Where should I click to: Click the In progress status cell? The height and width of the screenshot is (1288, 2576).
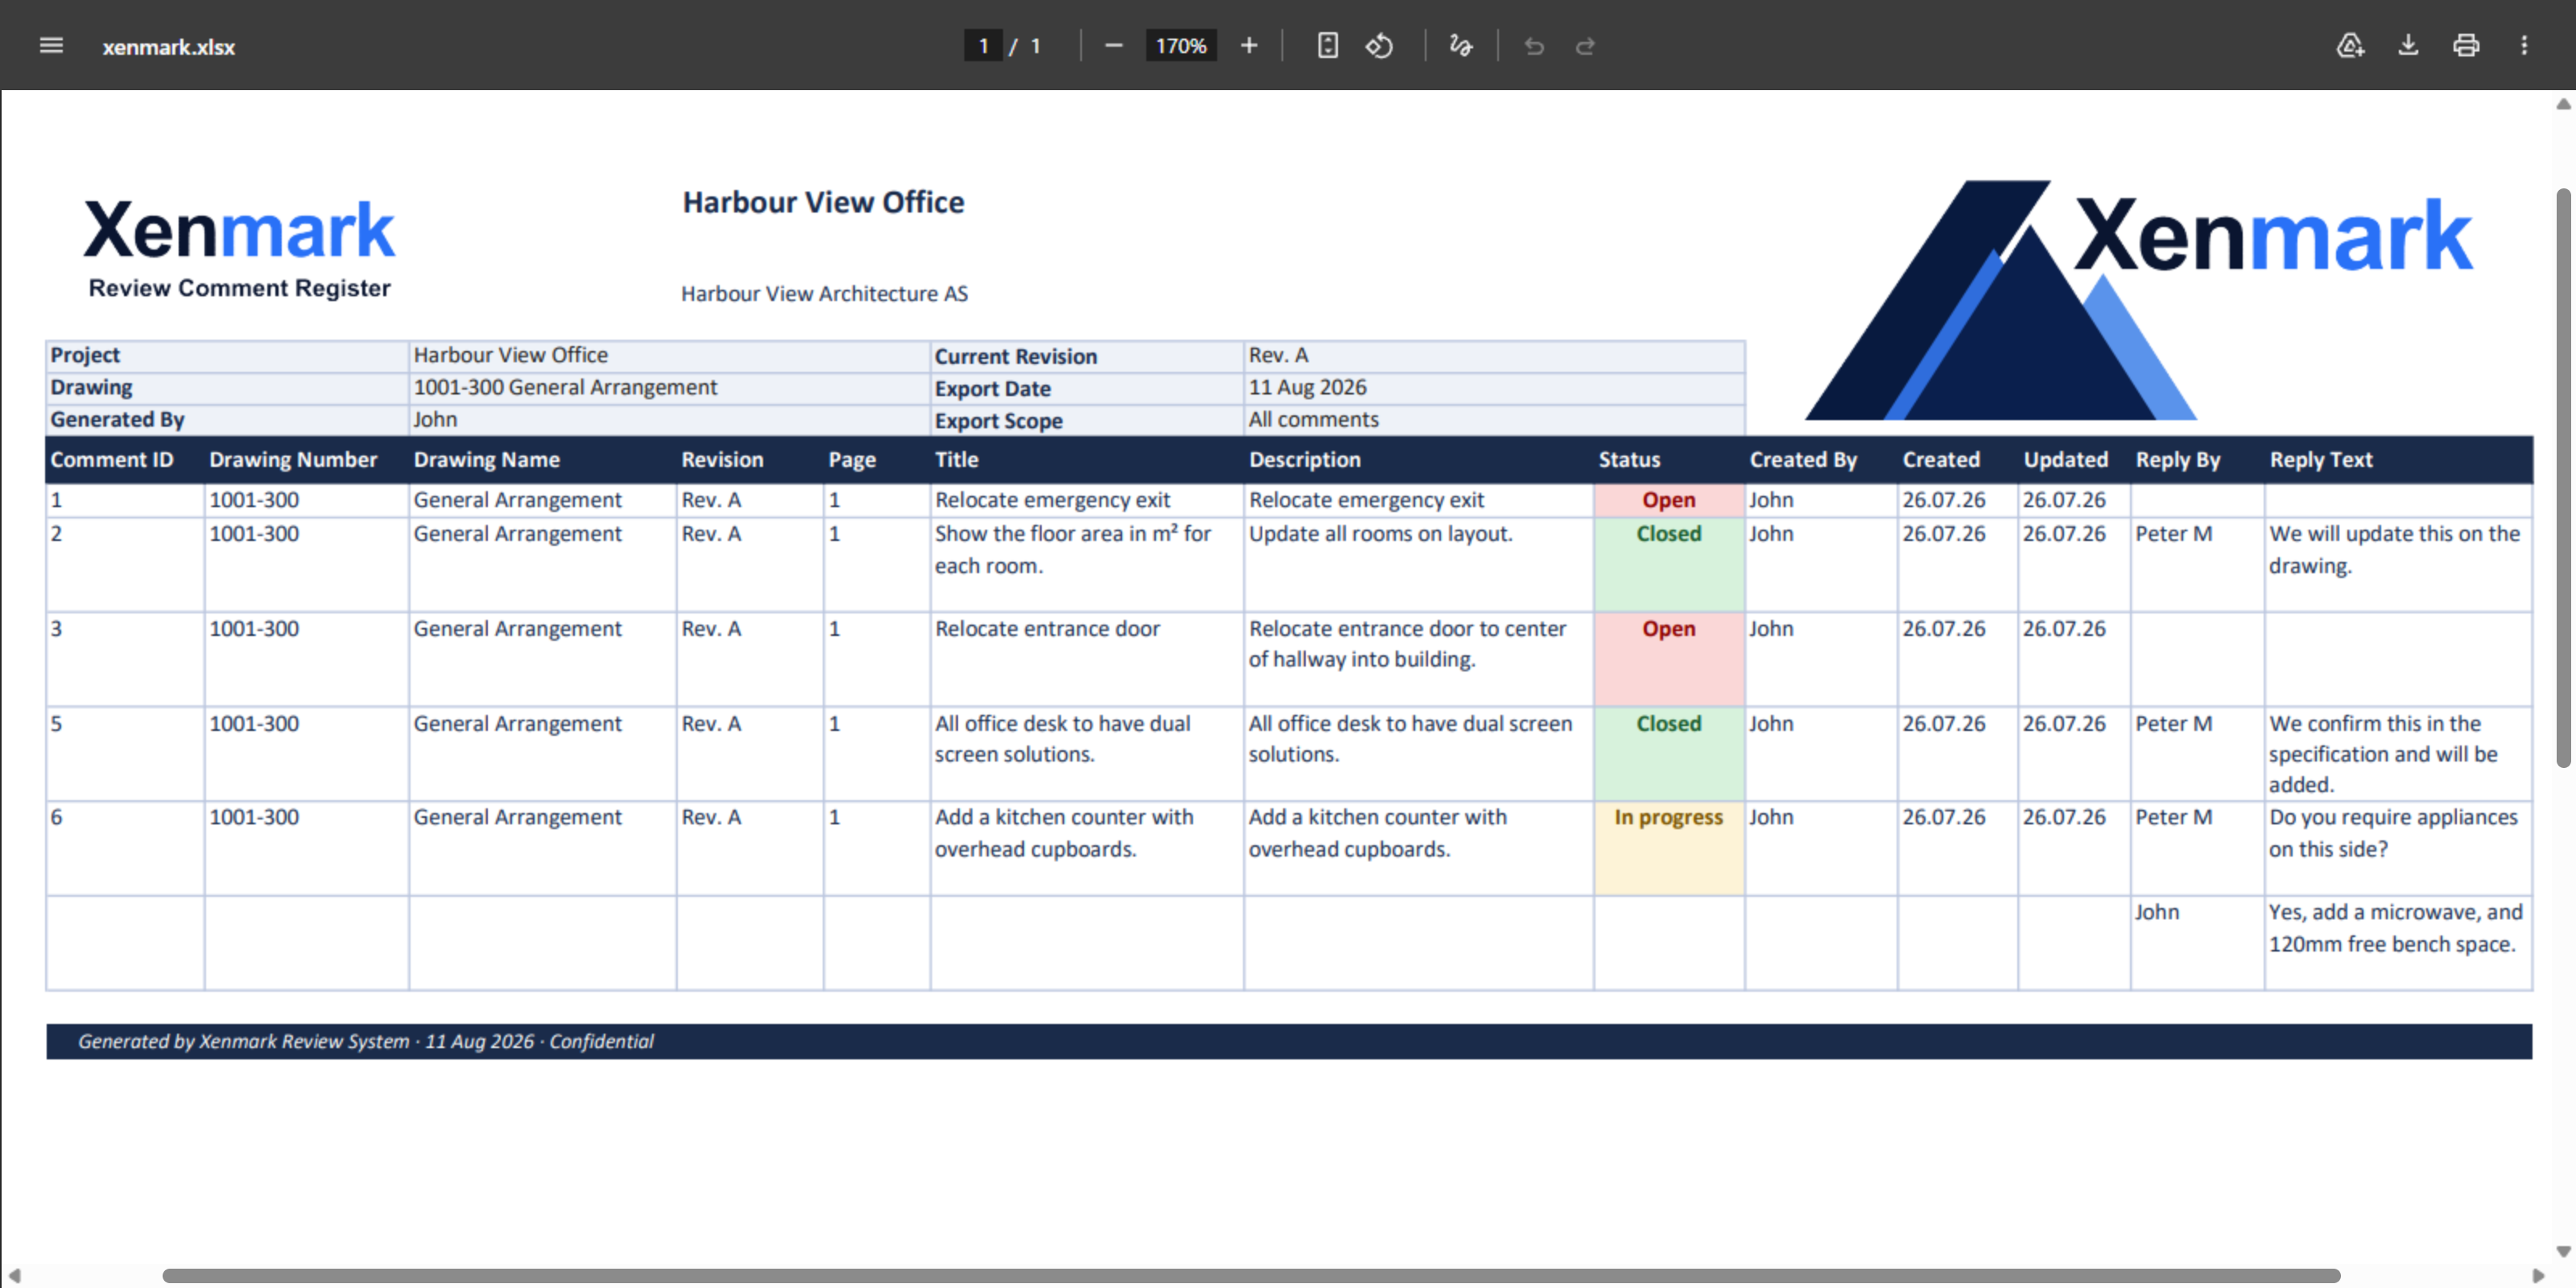(1669, 848)
